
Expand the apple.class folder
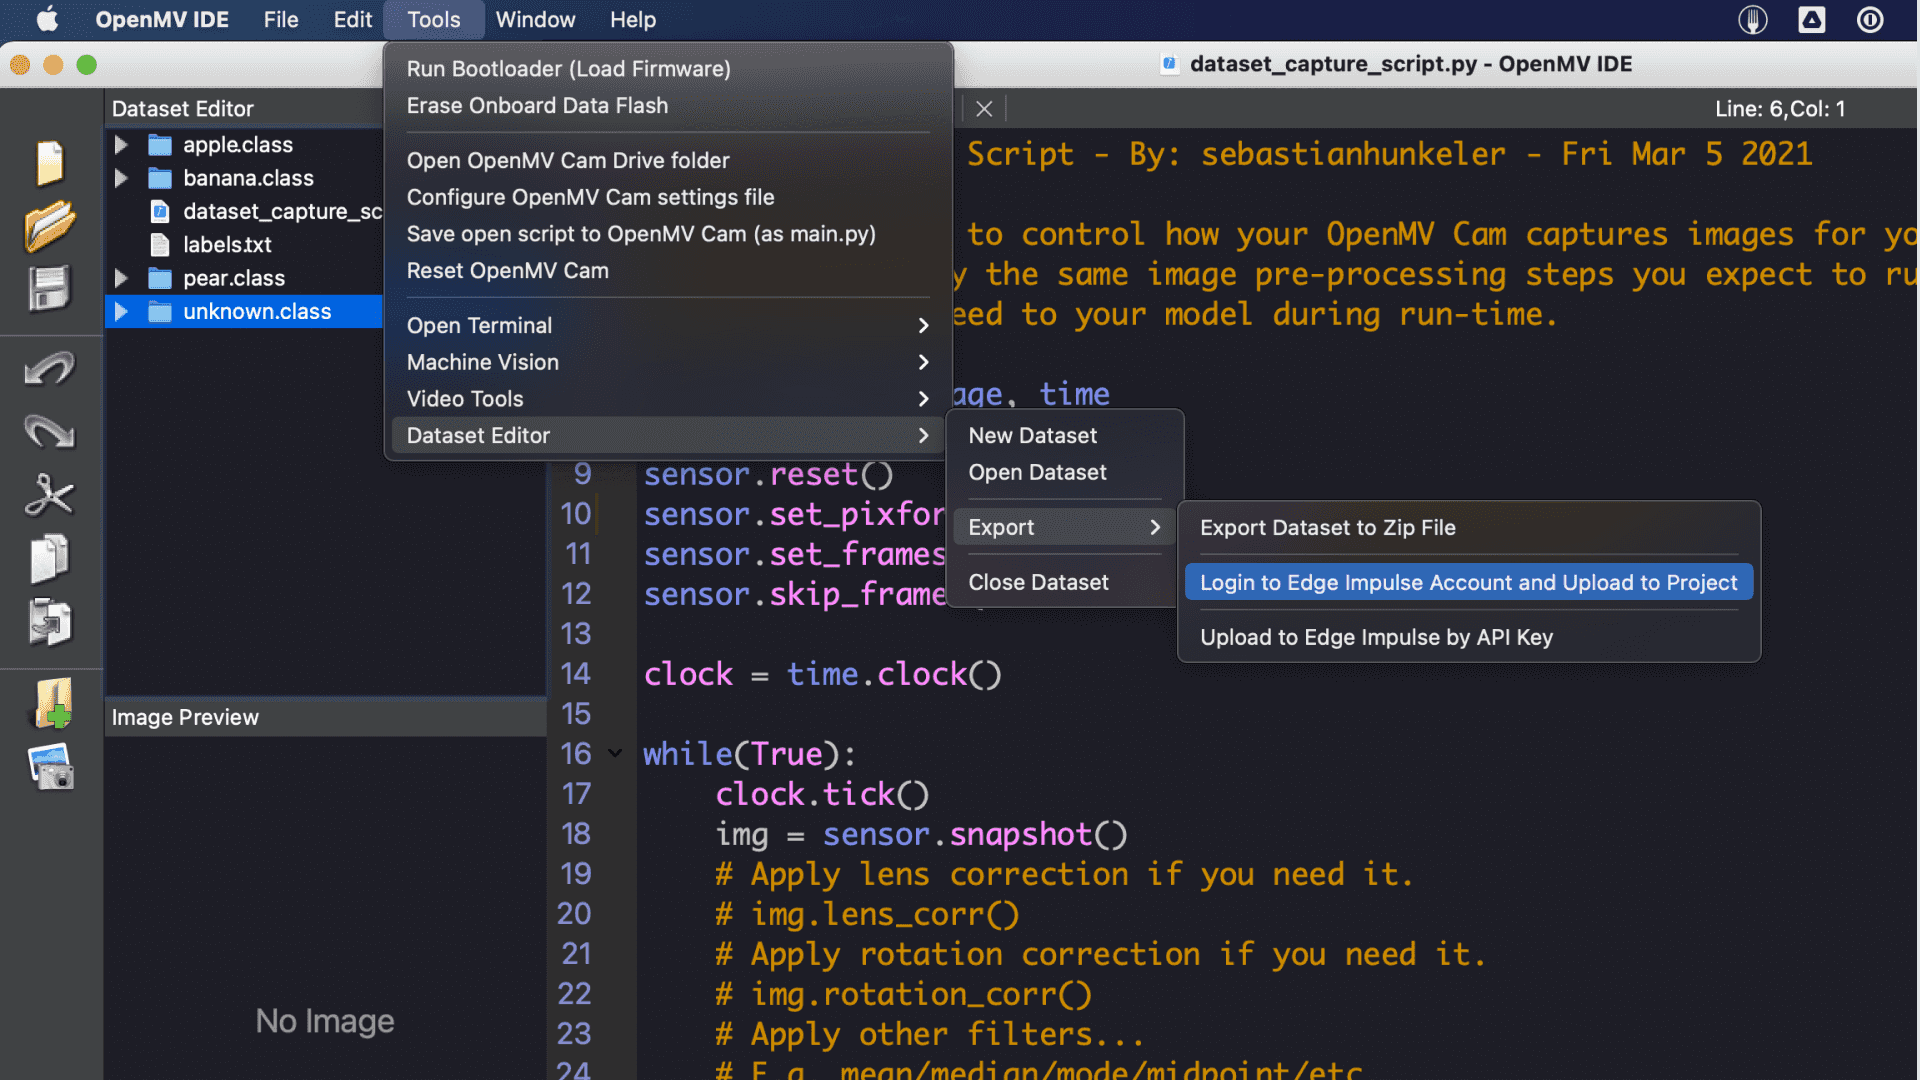[121, 145]
